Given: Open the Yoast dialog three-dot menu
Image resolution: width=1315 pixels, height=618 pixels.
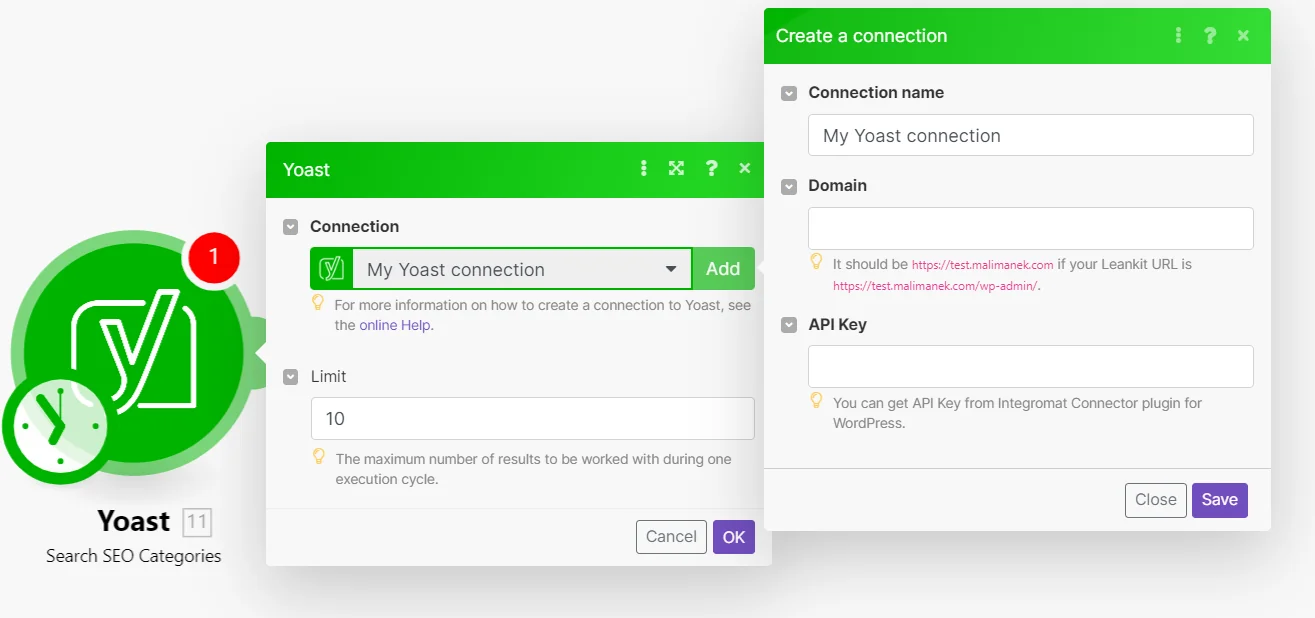Looking at the screenshot, I should (644, 168).
